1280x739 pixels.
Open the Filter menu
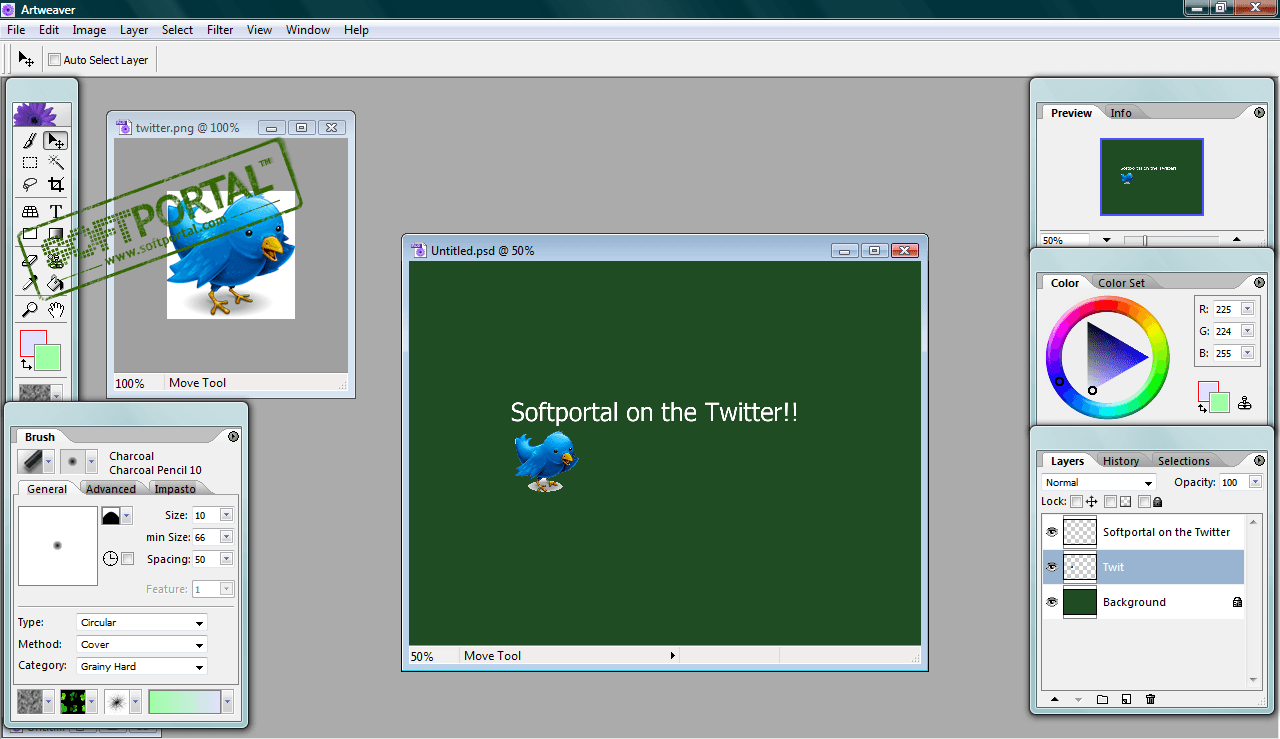click(x=220, y=30)
